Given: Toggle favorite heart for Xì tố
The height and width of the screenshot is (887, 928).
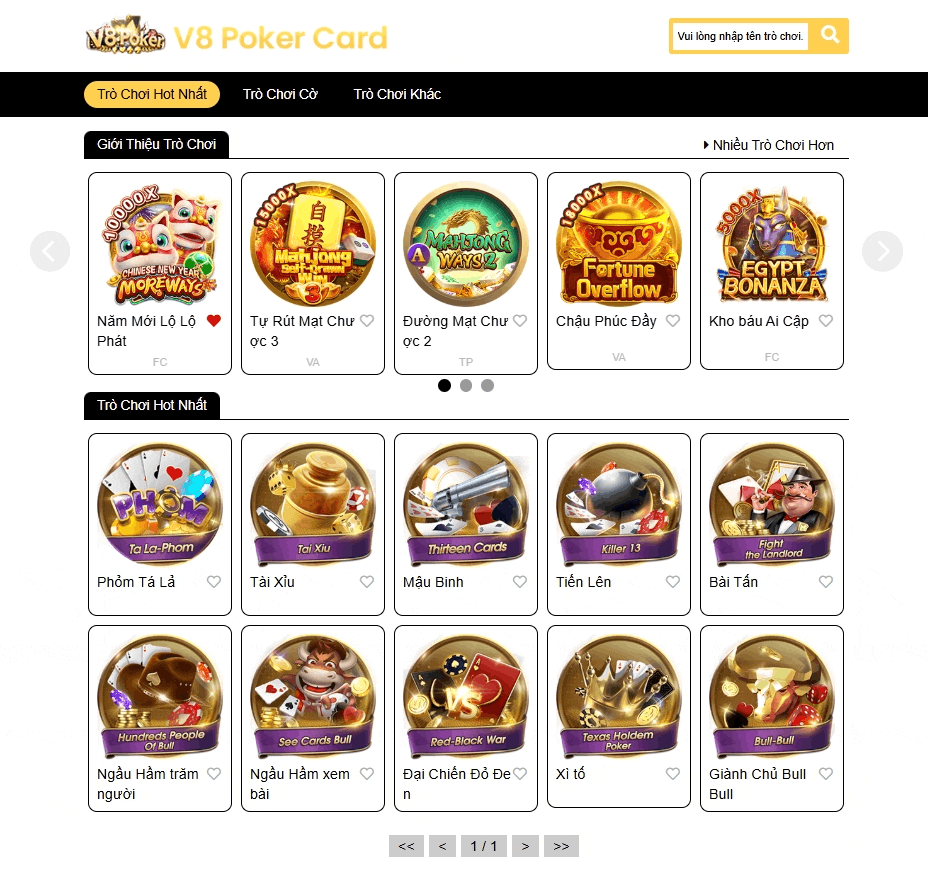Looking at the screenshot, I should 673,773.
